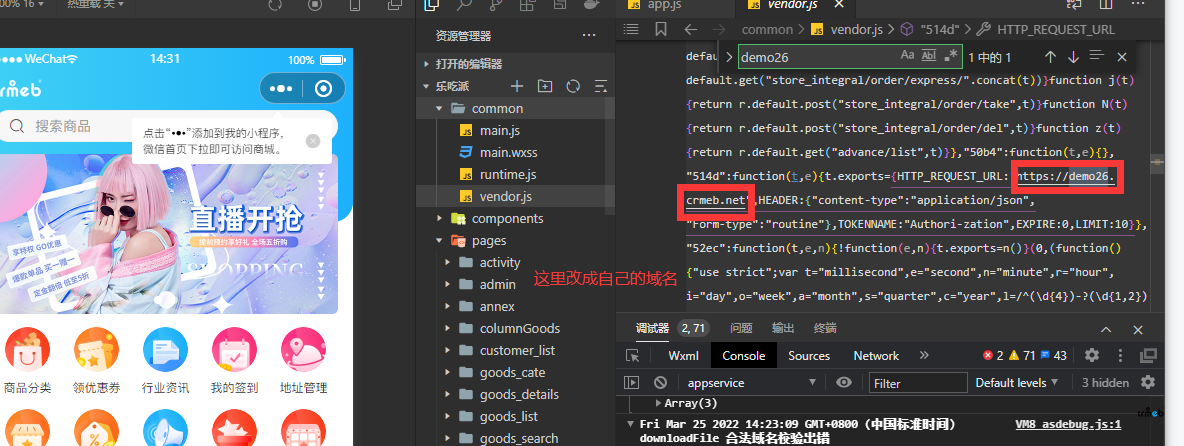This screenshot has width=1184, height=446.
Task: Switch to the 问题 panel tab
Action: pos(741,328)
